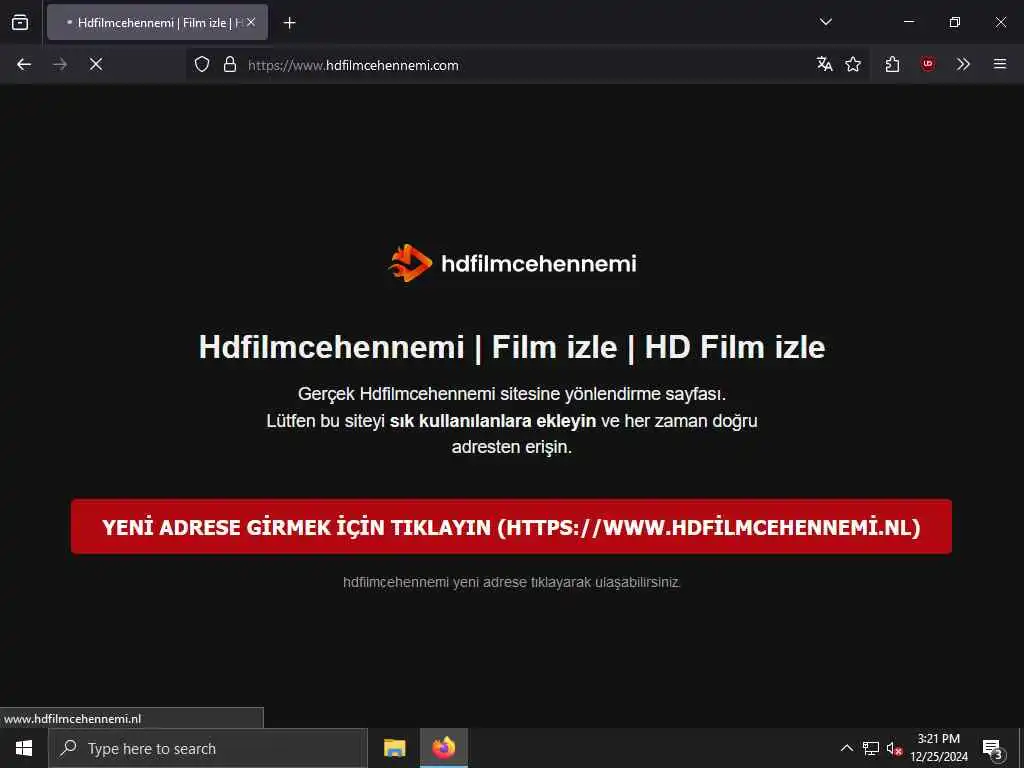Show site security padlock info
This screenshot has width=1024, height=768.
tap(229, 64)
